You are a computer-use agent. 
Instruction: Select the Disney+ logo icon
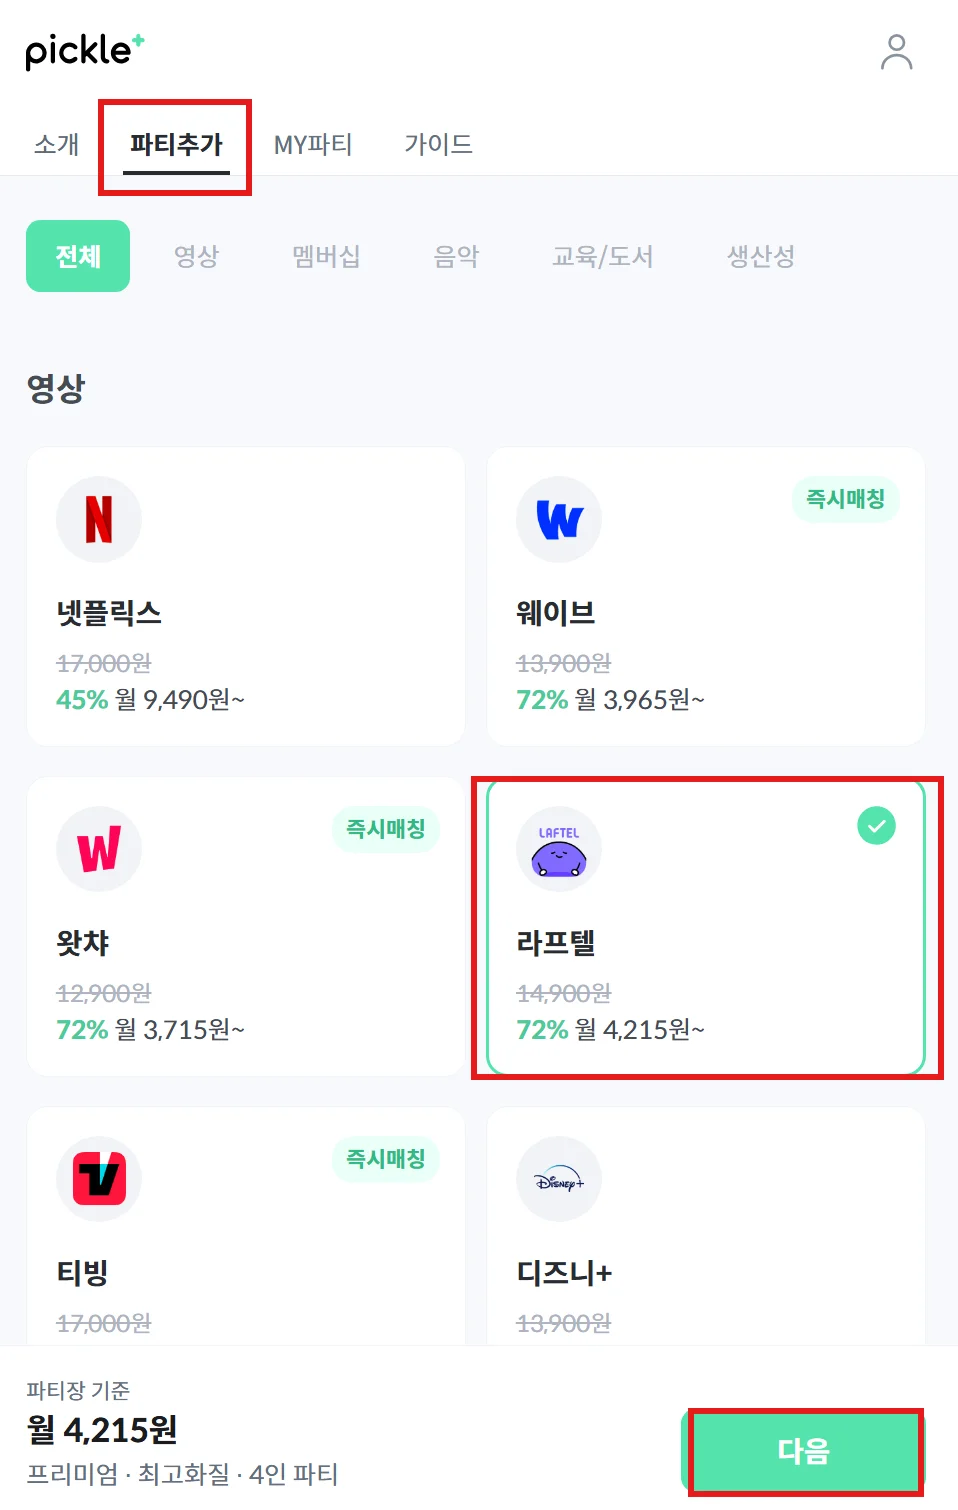[x=559, y=1179]
